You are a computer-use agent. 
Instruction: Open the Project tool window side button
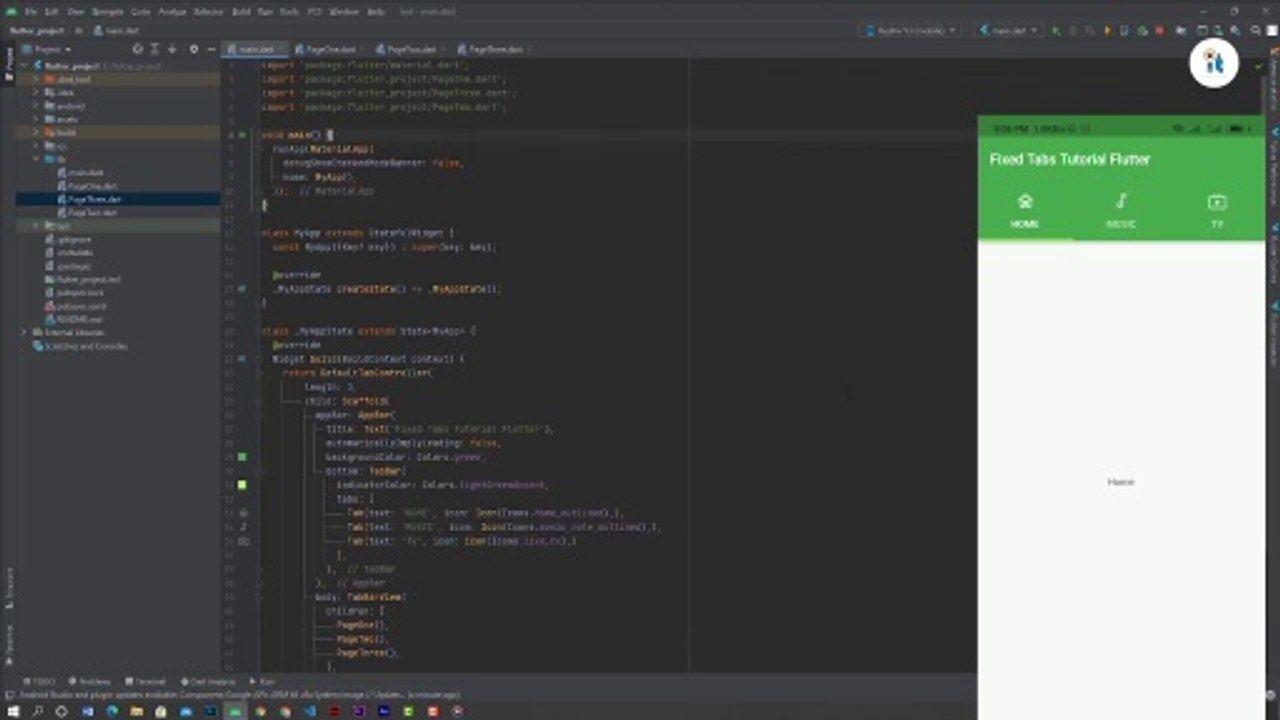click(x=8, y=65)
